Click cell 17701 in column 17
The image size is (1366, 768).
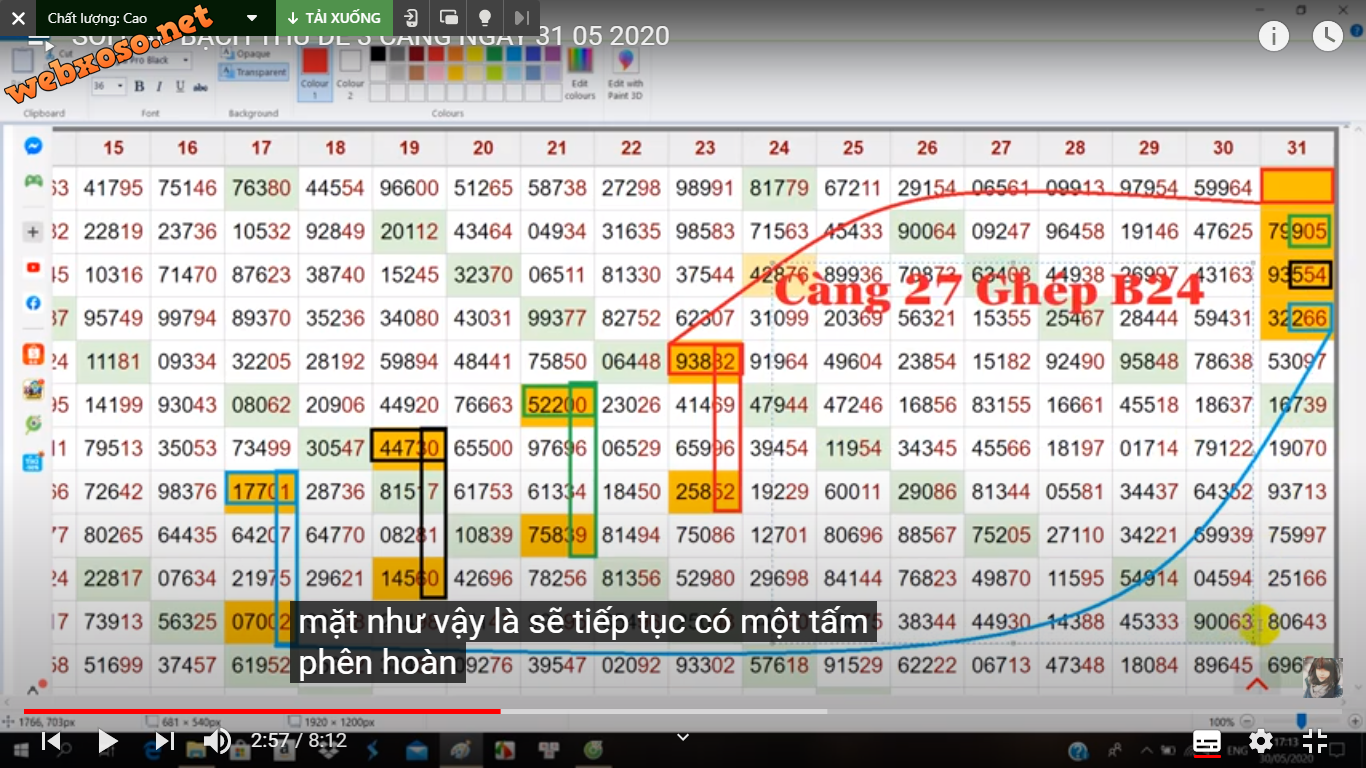point(261,491)
